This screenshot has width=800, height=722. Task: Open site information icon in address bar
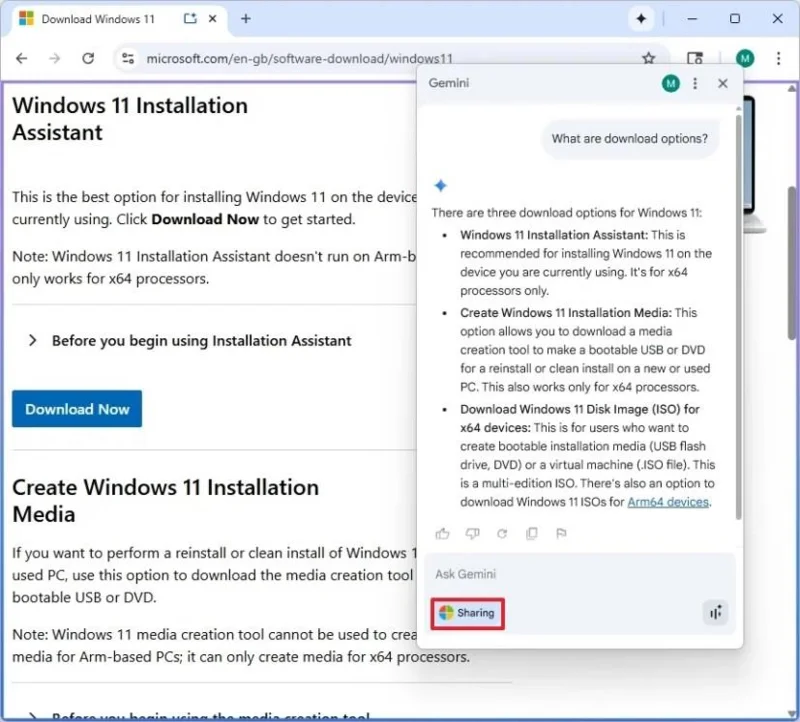click(128, 59)
